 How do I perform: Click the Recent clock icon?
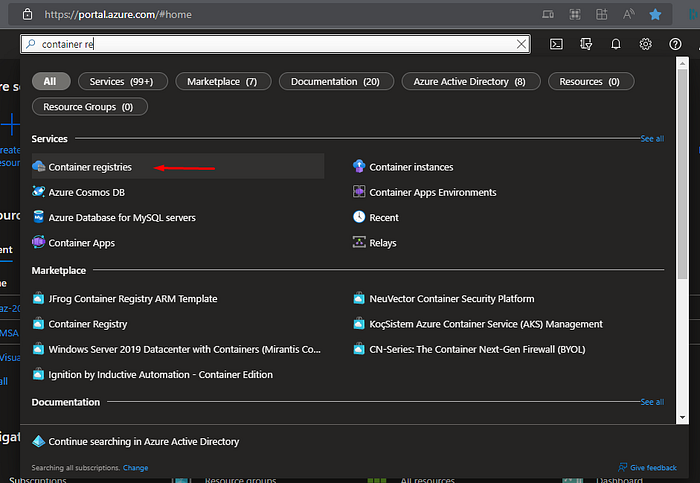[x=359, y=217]
